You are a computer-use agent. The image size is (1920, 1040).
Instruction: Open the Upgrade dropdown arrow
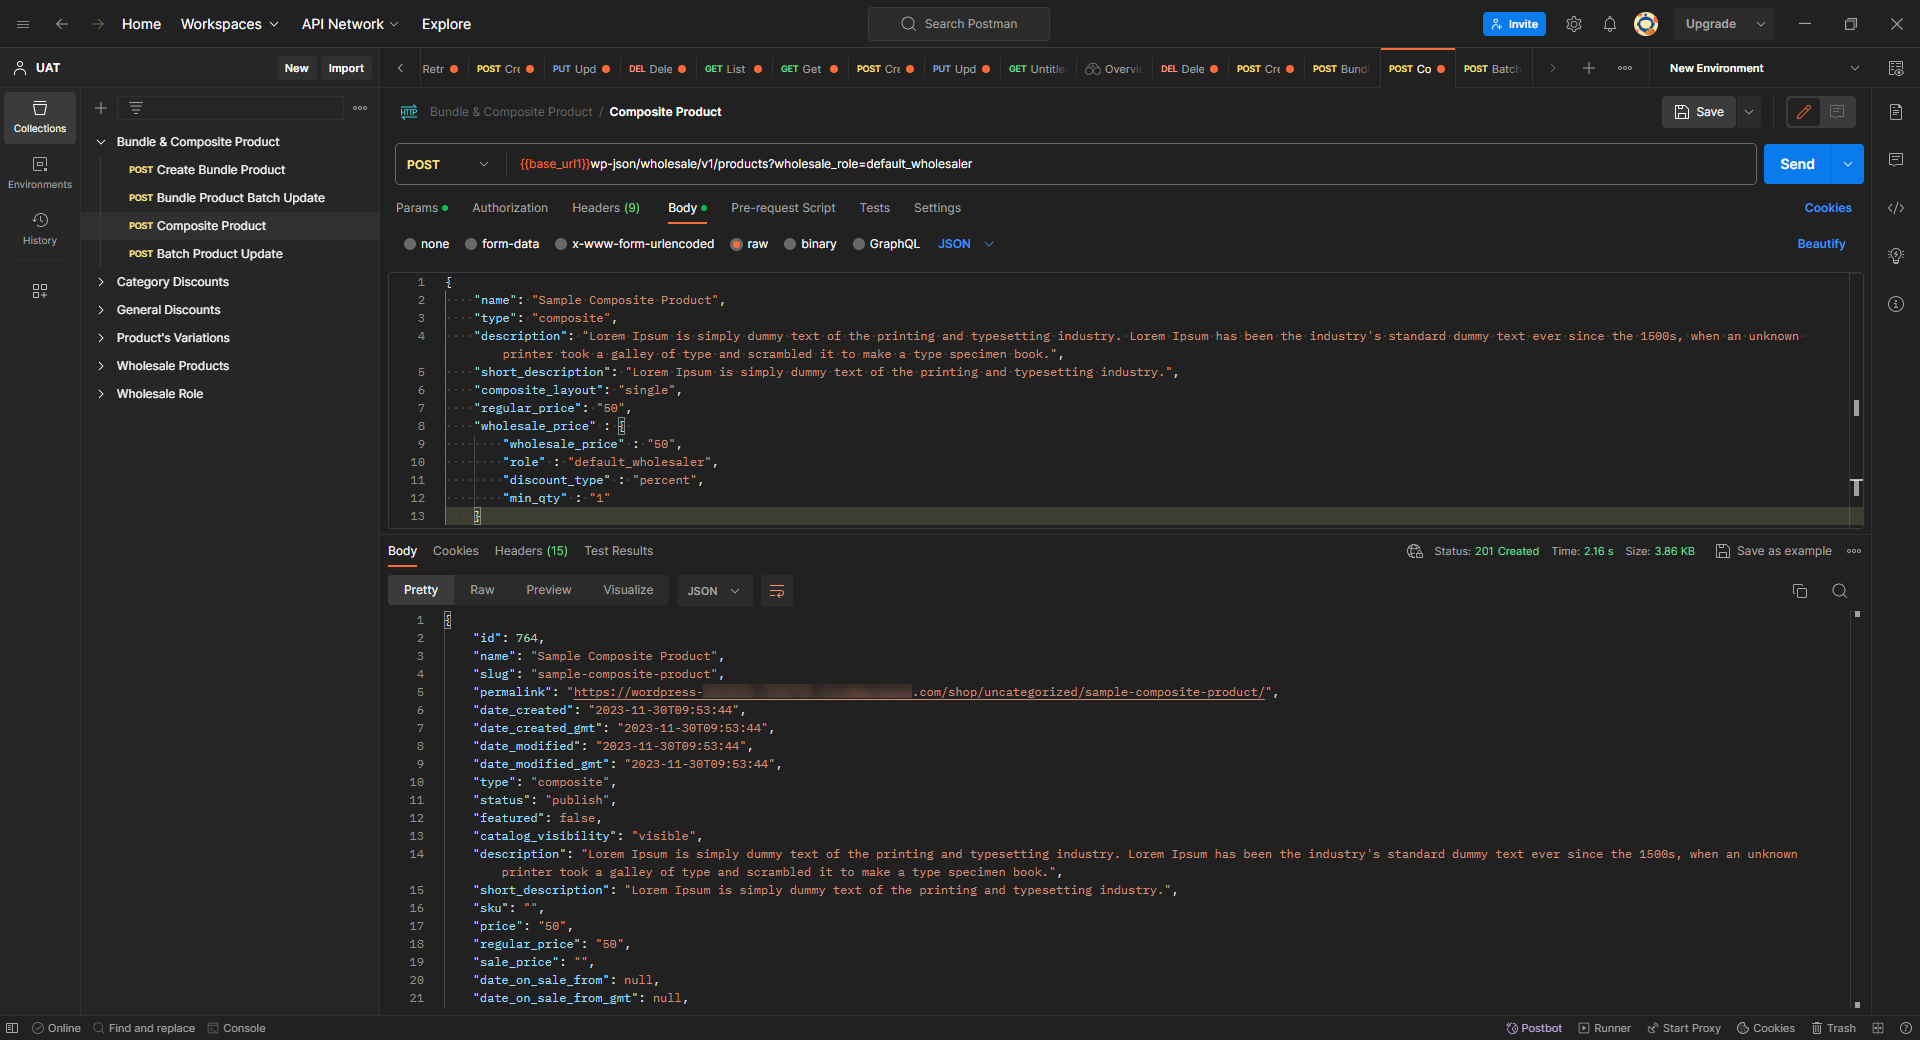pyautogui.click(x=1761, y=24)
